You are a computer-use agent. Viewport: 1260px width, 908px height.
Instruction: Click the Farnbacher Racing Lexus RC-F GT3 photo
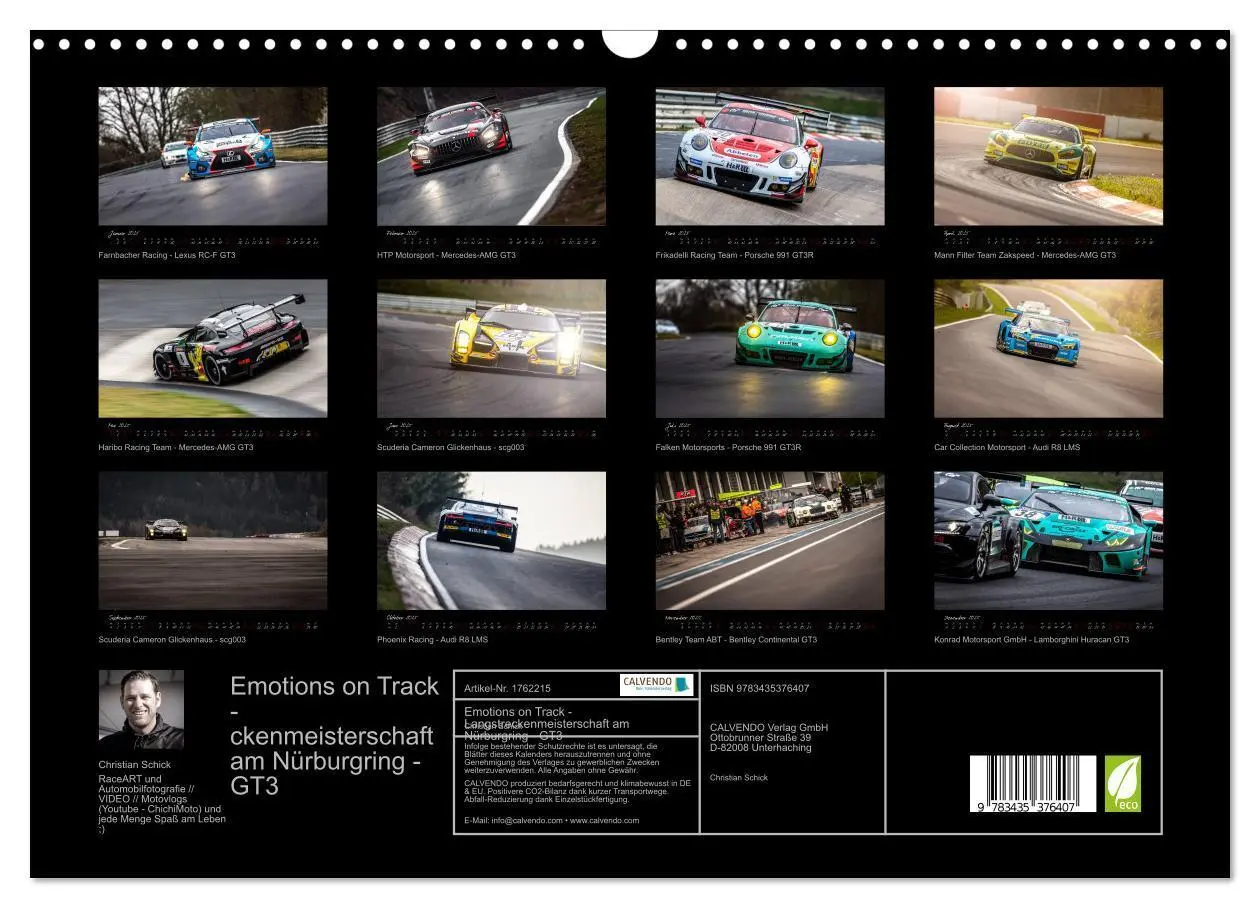[212, 156]
